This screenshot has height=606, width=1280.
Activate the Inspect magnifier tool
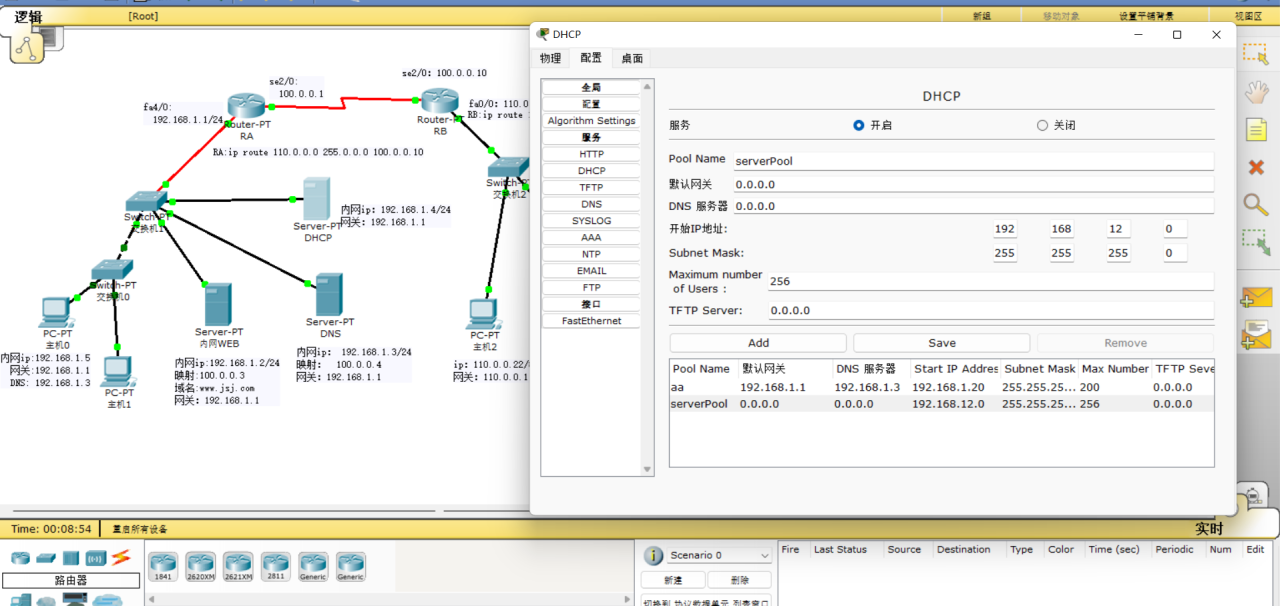point(1255,205)
